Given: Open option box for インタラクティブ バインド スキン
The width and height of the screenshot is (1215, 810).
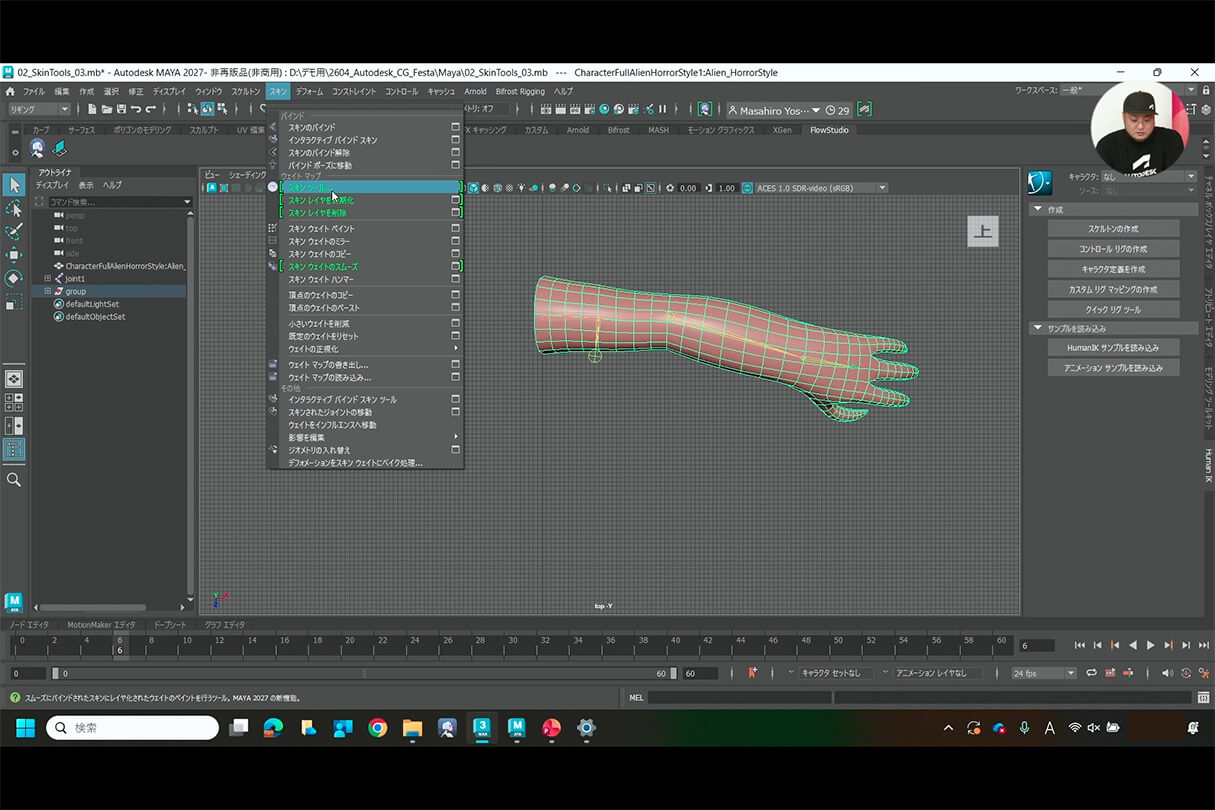Looking at the screenshot, I should coord(455,140).
